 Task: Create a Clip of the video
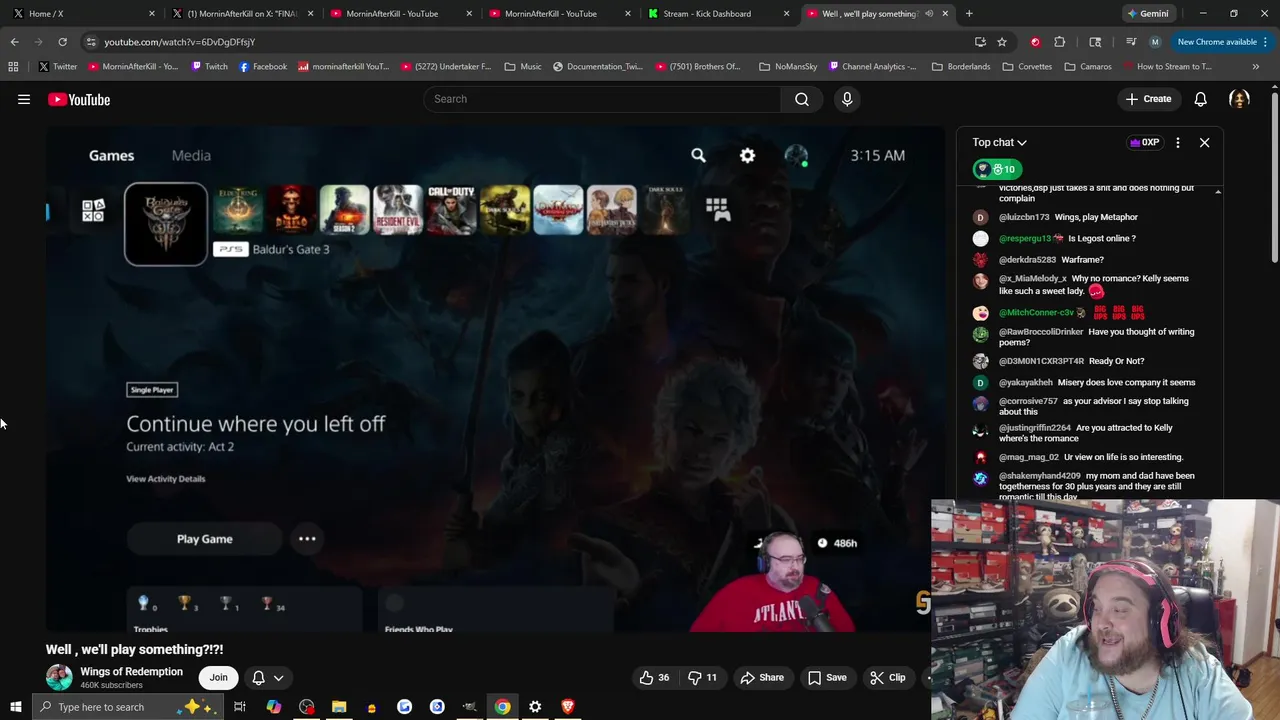[888, 678]
